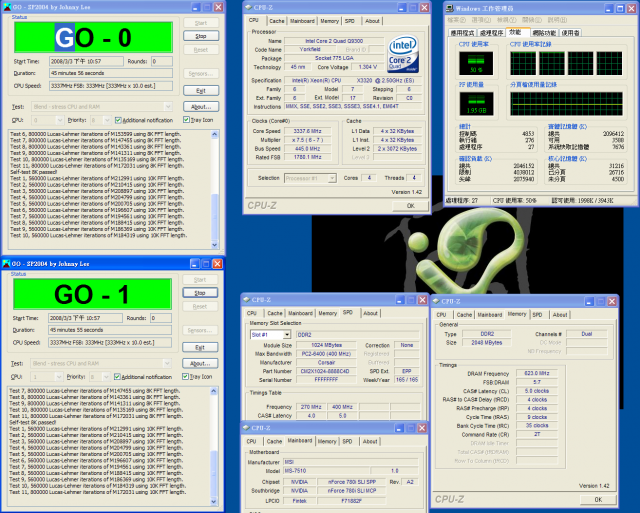
Task: Open the 選項 menu in Task Manager
Action: click(x=481, y=20)
